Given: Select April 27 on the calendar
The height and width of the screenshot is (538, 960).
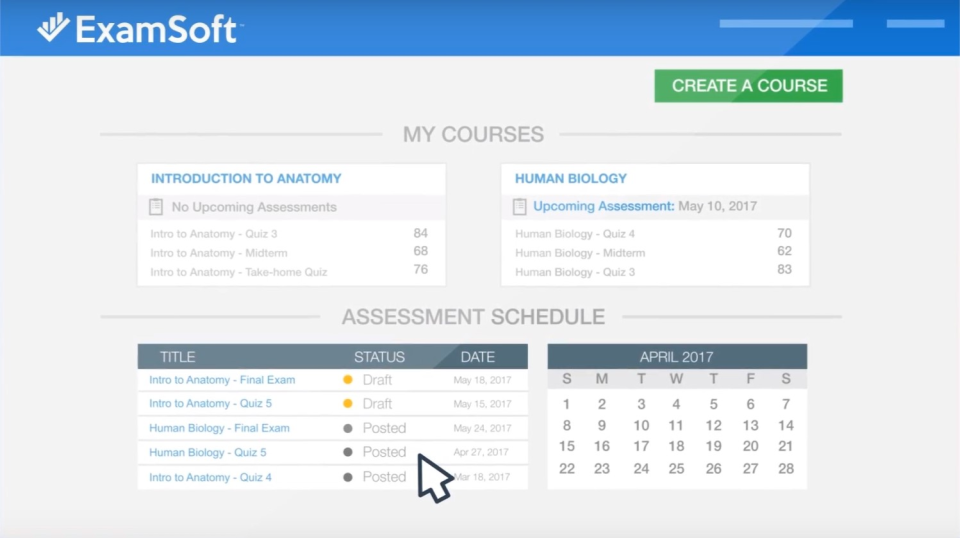Looking at the screenshot, I should [750, 469].
